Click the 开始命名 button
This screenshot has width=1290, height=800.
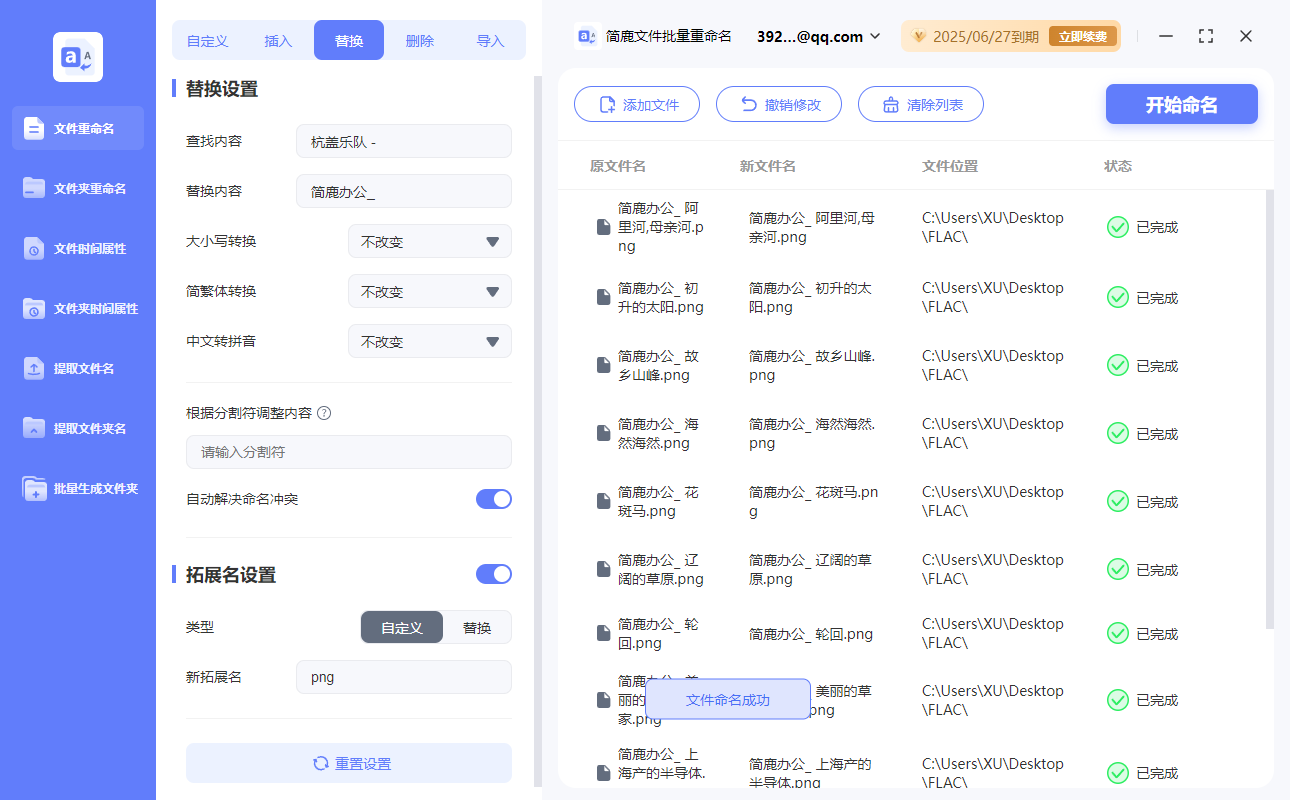point(1181,104)
